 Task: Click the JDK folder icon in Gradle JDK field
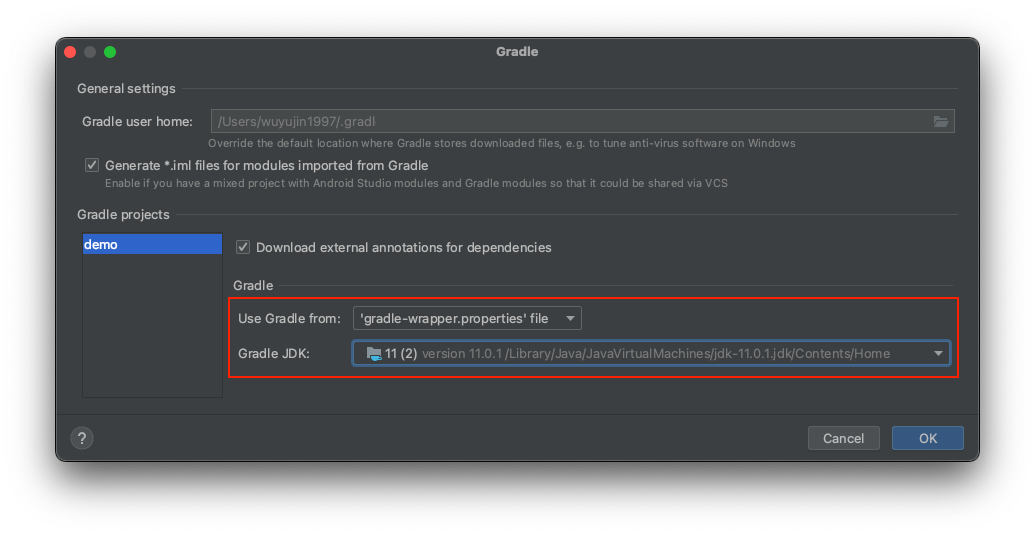coord(374,354)
